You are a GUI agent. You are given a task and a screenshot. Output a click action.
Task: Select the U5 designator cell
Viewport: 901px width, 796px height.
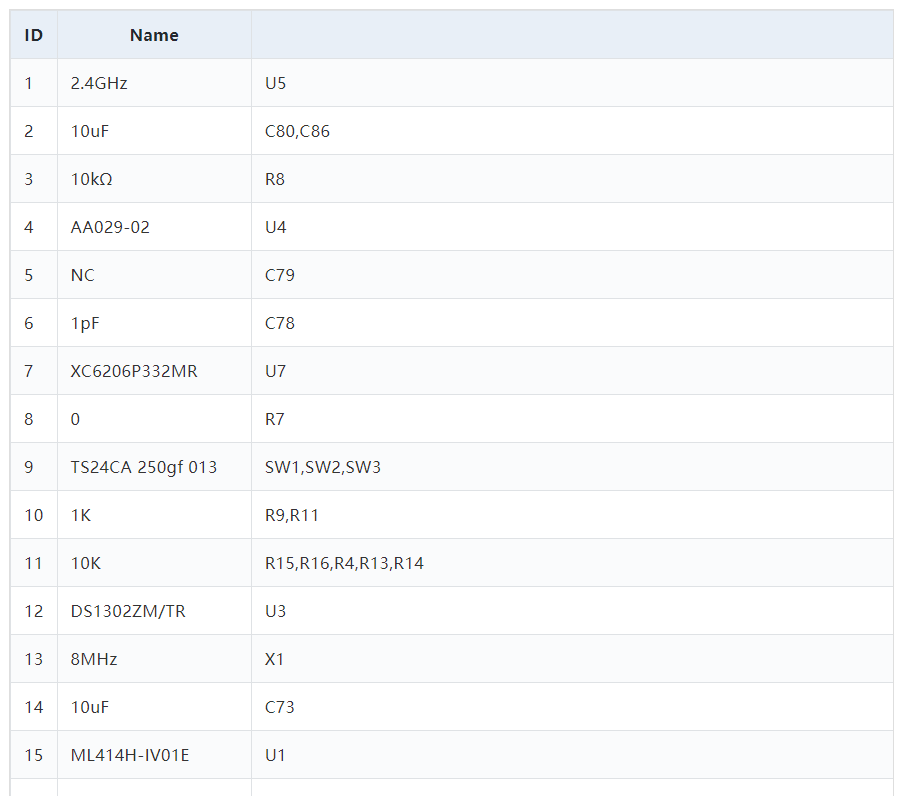coord(572,83)
